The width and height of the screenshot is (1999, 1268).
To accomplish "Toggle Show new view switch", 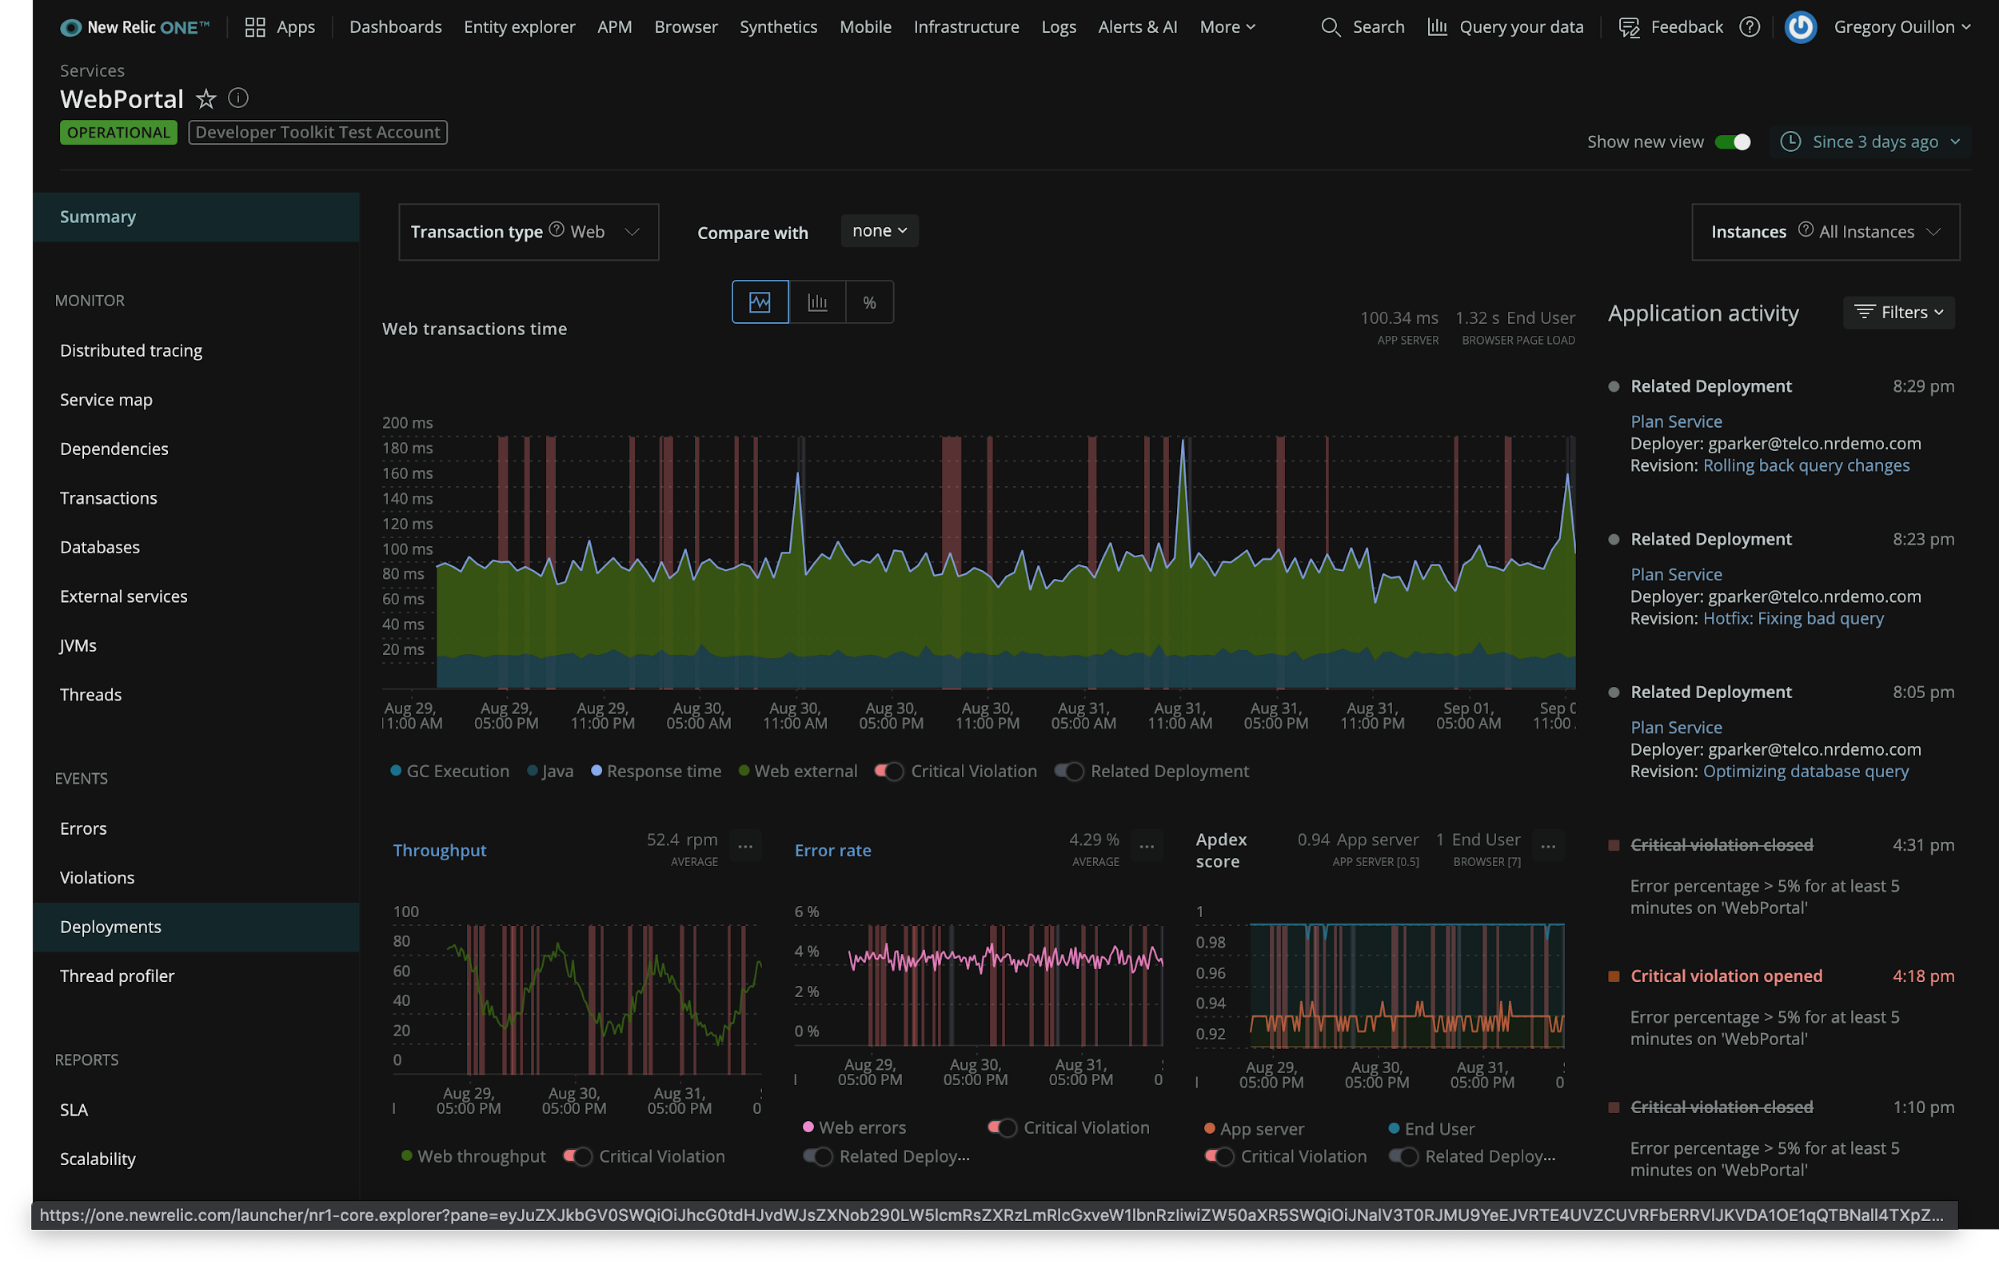I will (1733, 142).
